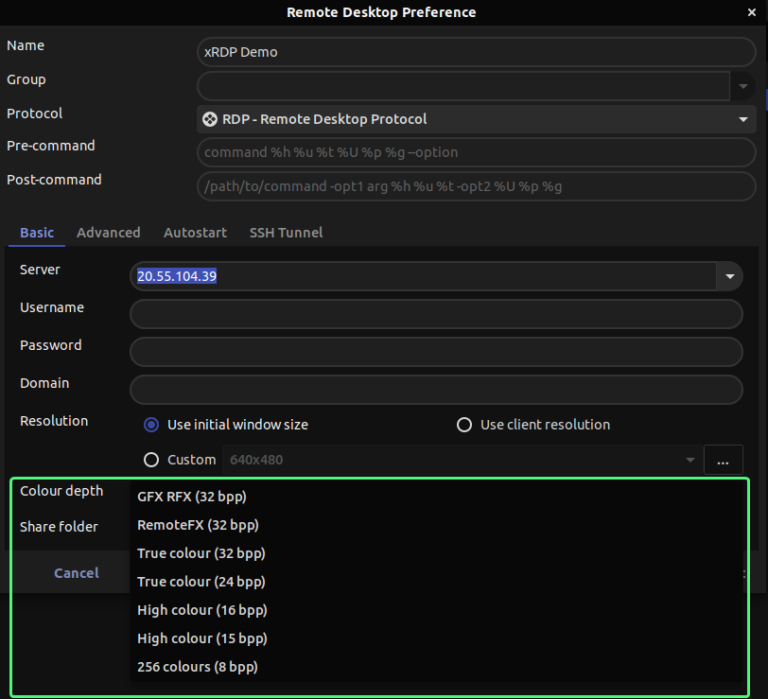
Task: Select 256 colours (8 bpp) option
Action: click(x=197, y=666)
